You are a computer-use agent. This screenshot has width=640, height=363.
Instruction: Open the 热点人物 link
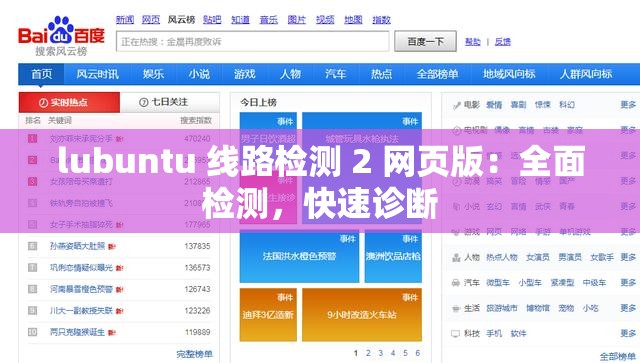click(502, 257)
